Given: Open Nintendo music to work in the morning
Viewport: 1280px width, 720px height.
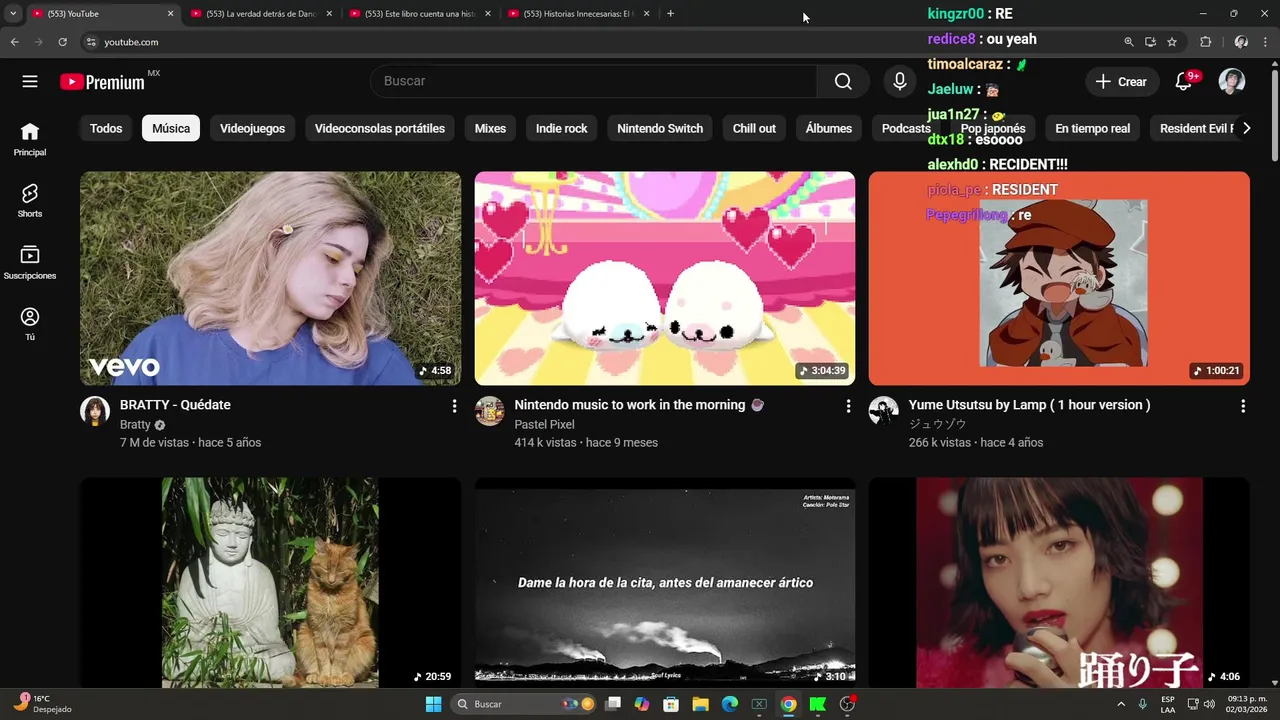Looking at the screenshot, I should 639,405.
